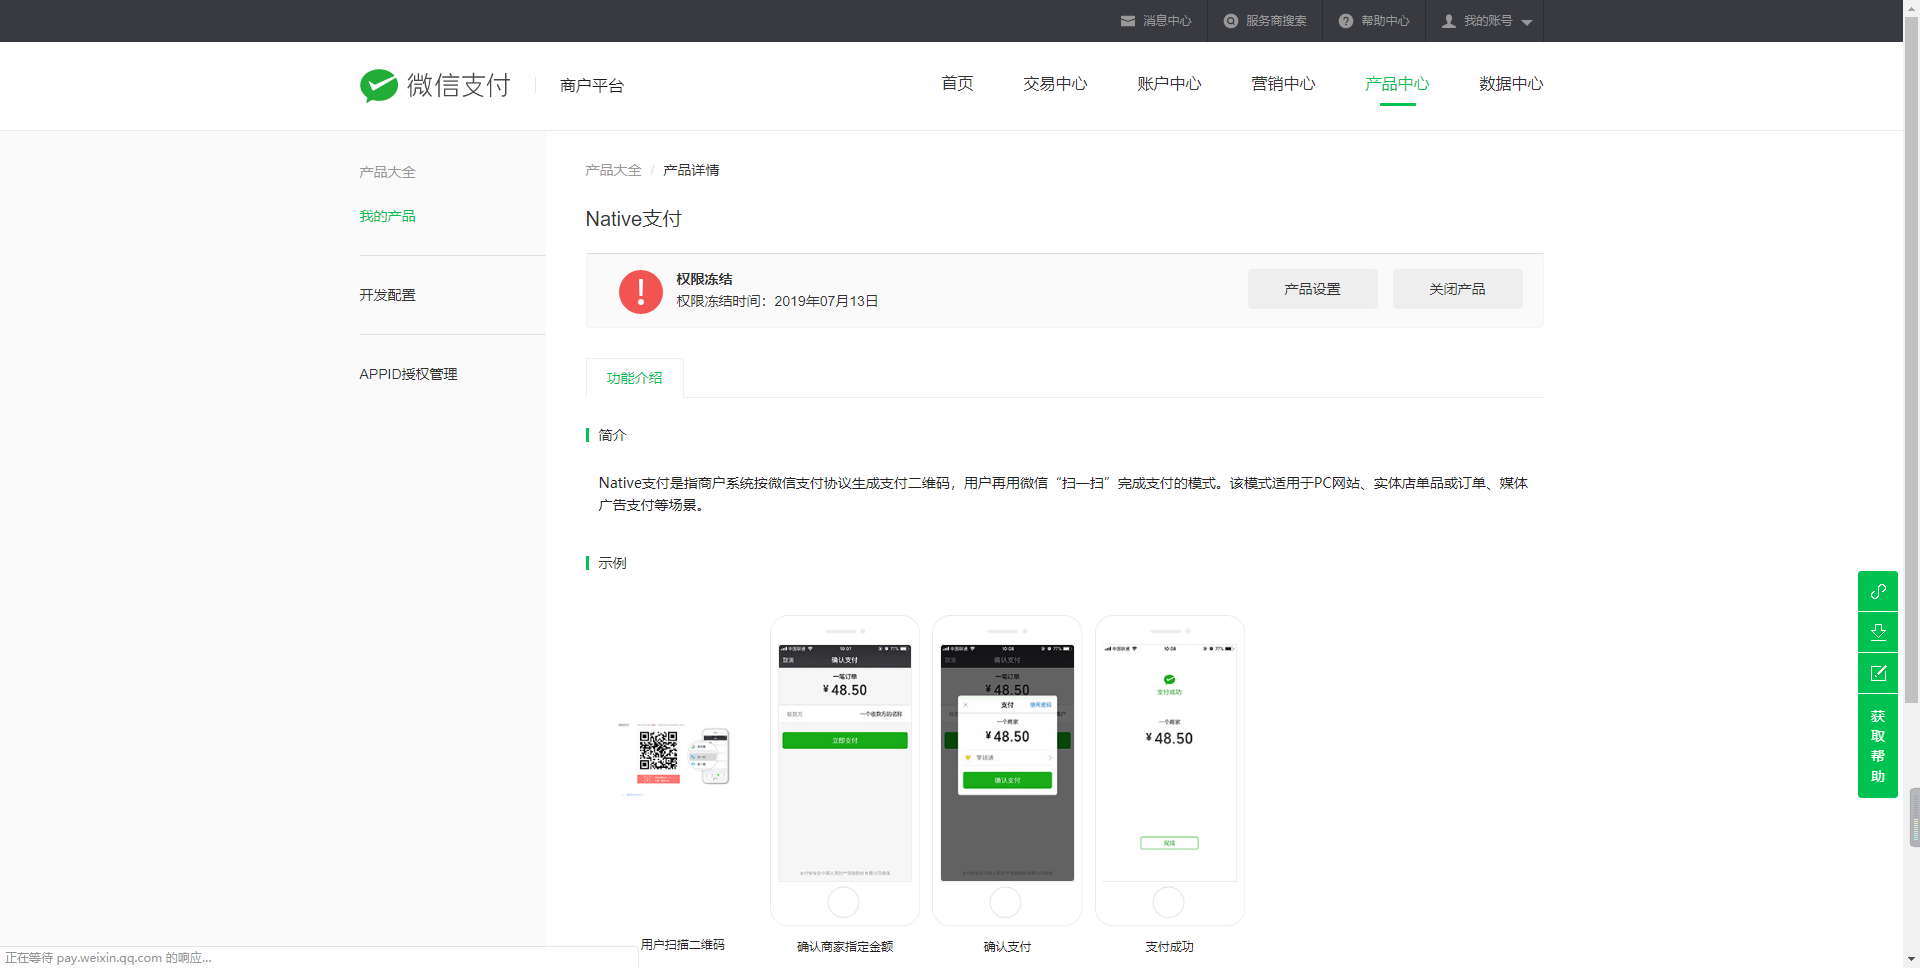Click the 支付成功 caption under the phone
The image size is (1920, 968).
pyautogui.click(x=1169, y=947)
